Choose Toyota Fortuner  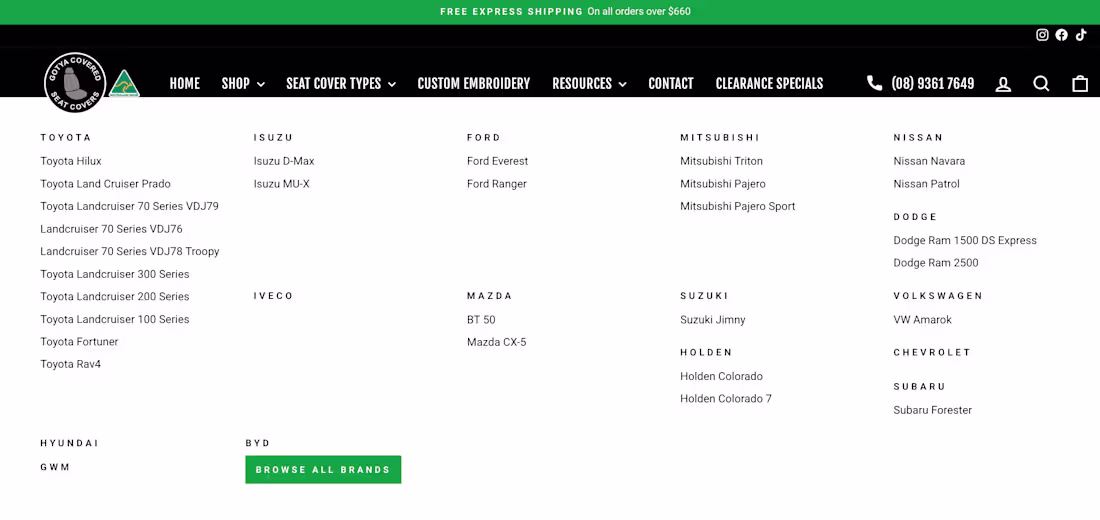point(79,342)
